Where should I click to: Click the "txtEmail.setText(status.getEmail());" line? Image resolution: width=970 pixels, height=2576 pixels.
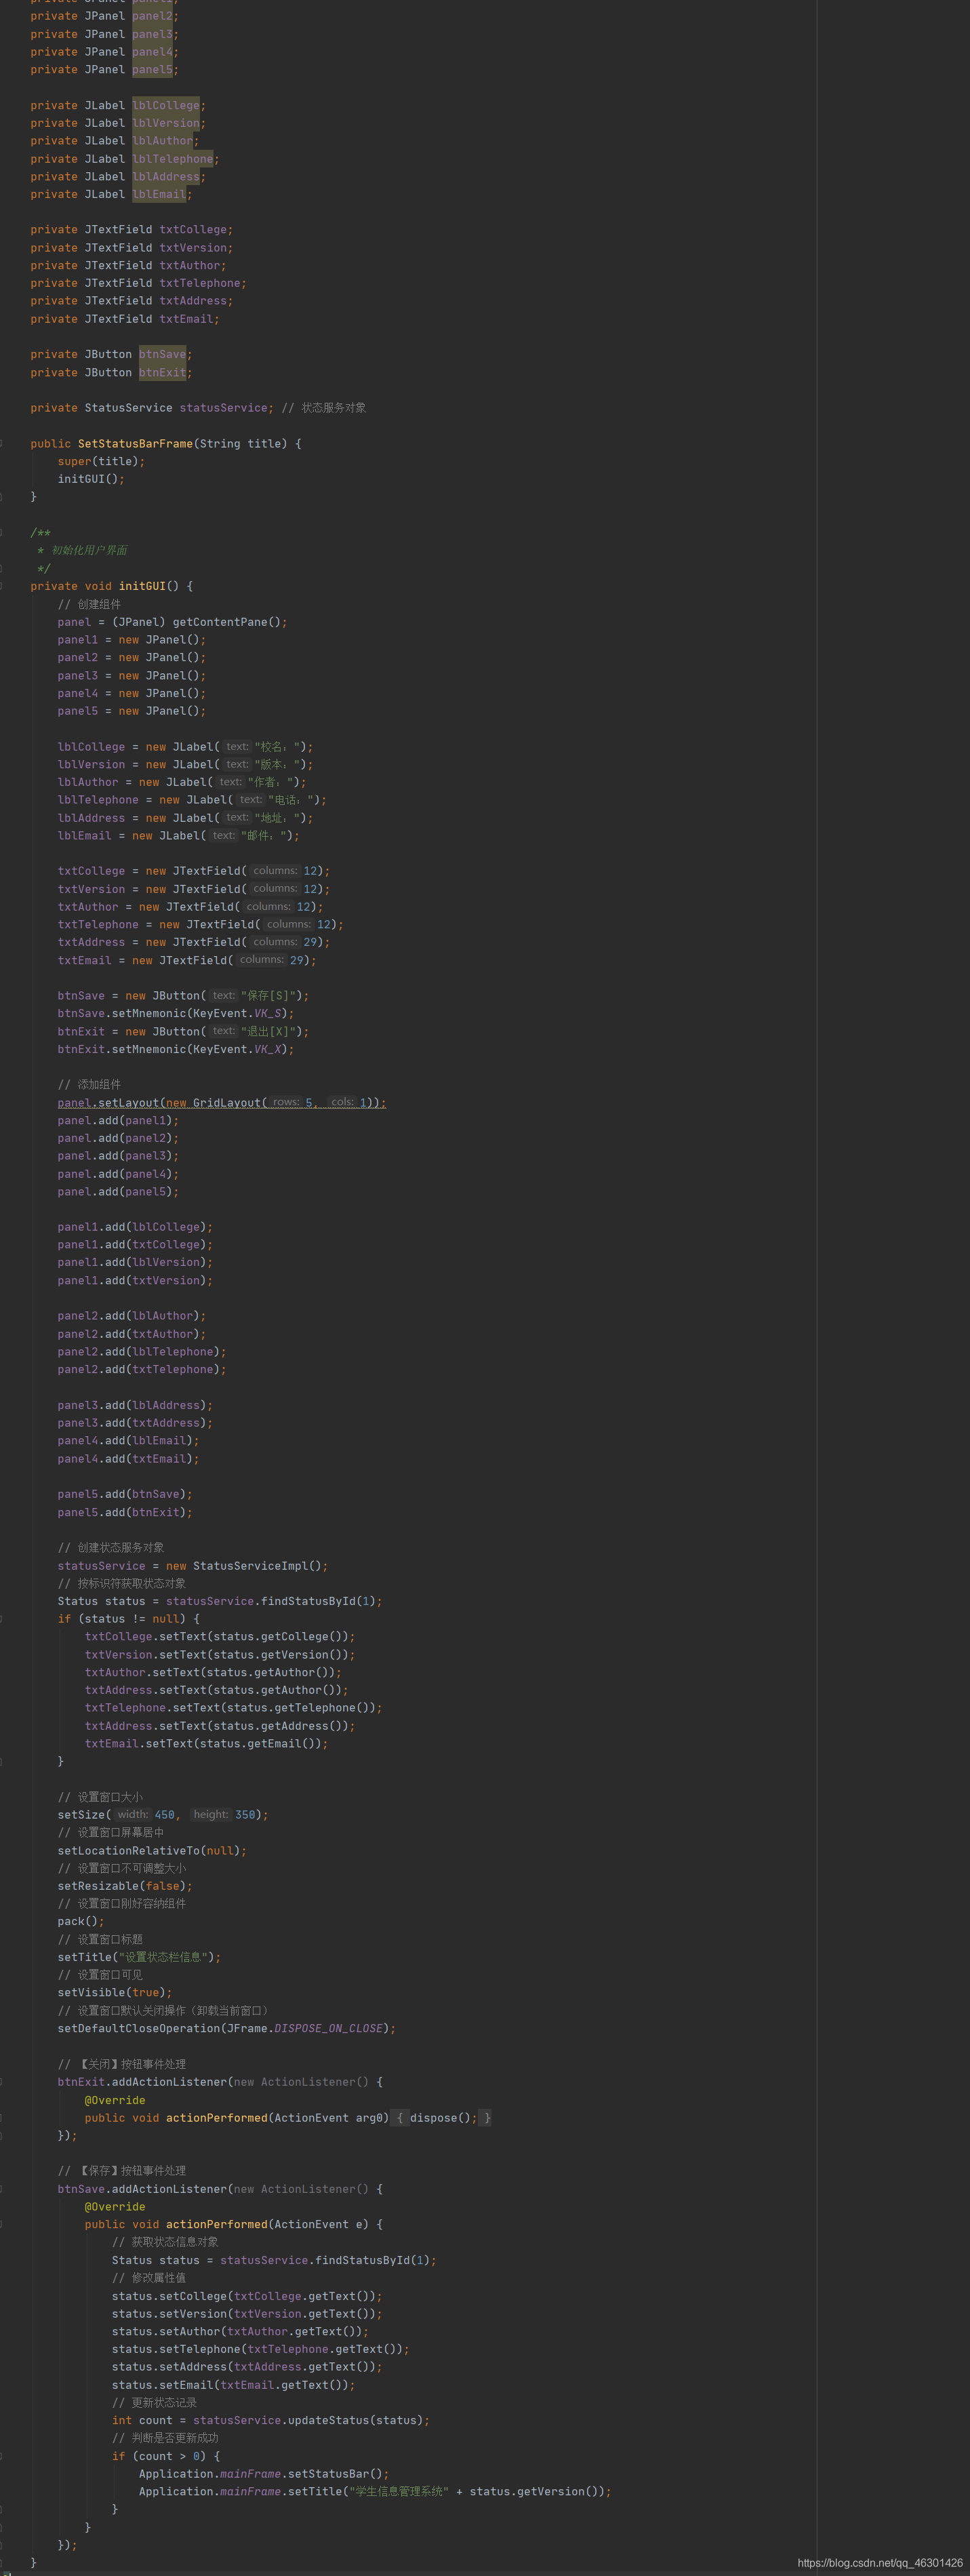click(x=206, y=1743)
